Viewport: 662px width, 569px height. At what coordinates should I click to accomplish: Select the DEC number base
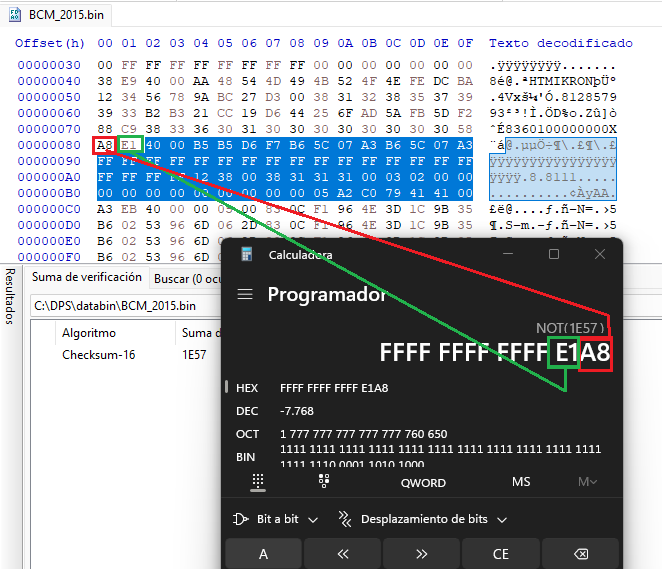click(247, 411)
